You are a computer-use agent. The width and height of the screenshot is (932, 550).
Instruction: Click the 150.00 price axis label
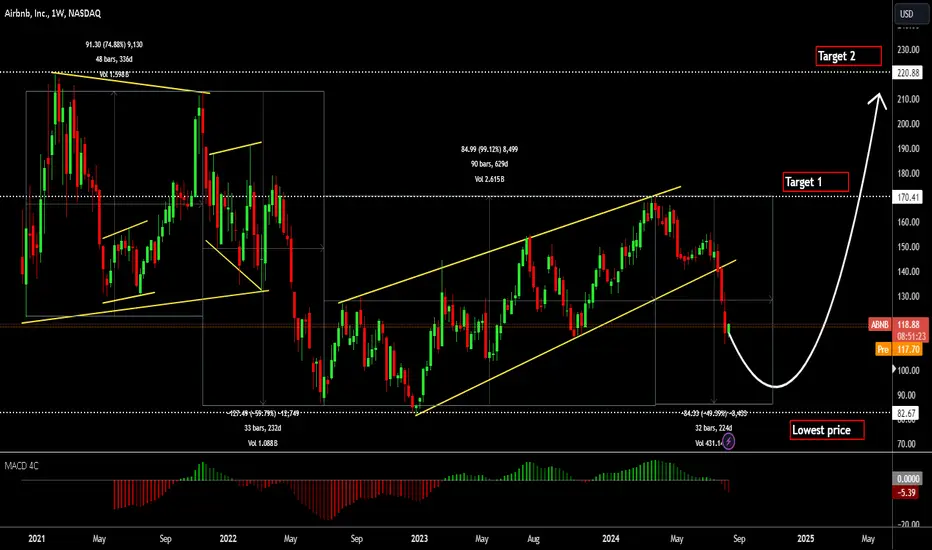click(908, 247)
